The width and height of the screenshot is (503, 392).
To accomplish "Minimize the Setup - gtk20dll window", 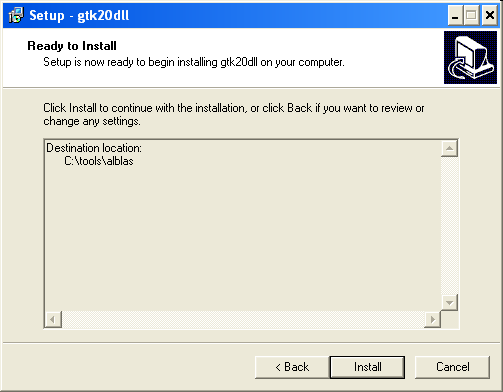I will (x=455, y=15).
